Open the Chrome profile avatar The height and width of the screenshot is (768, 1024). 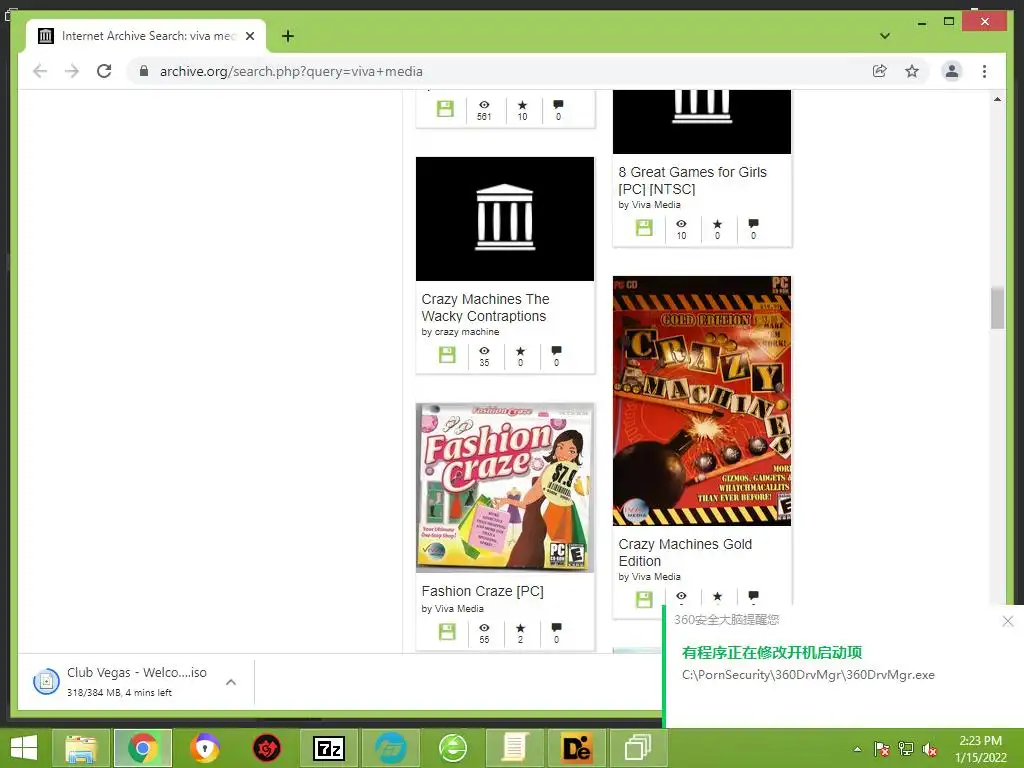(x=952, y=71)
